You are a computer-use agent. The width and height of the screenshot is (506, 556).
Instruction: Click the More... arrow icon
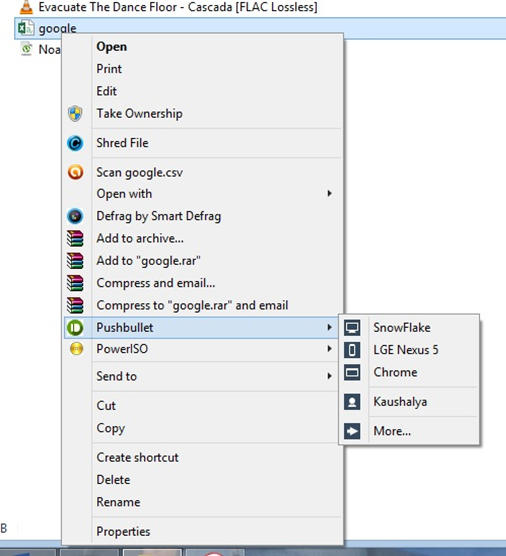click(x=352, y=431)
